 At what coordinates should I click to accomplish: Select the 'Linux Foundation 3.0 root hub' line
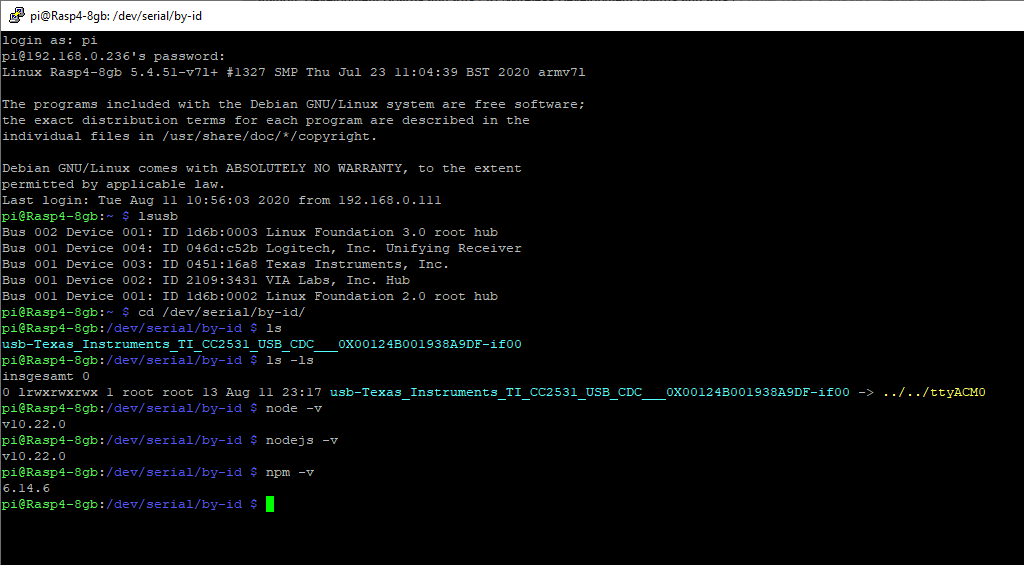click(x=250, y=233)
